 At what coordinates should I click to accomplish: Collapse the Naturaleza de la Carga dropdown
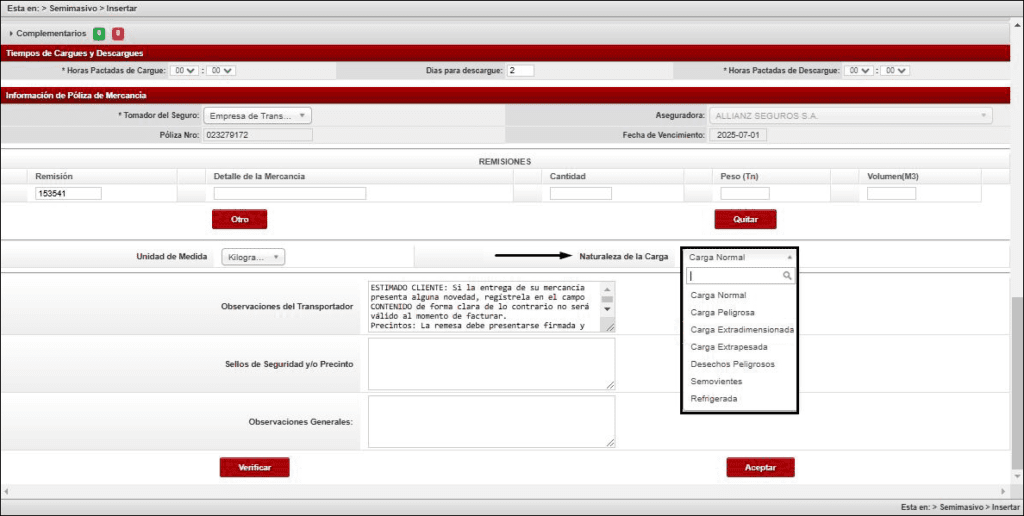coord(739,257)
